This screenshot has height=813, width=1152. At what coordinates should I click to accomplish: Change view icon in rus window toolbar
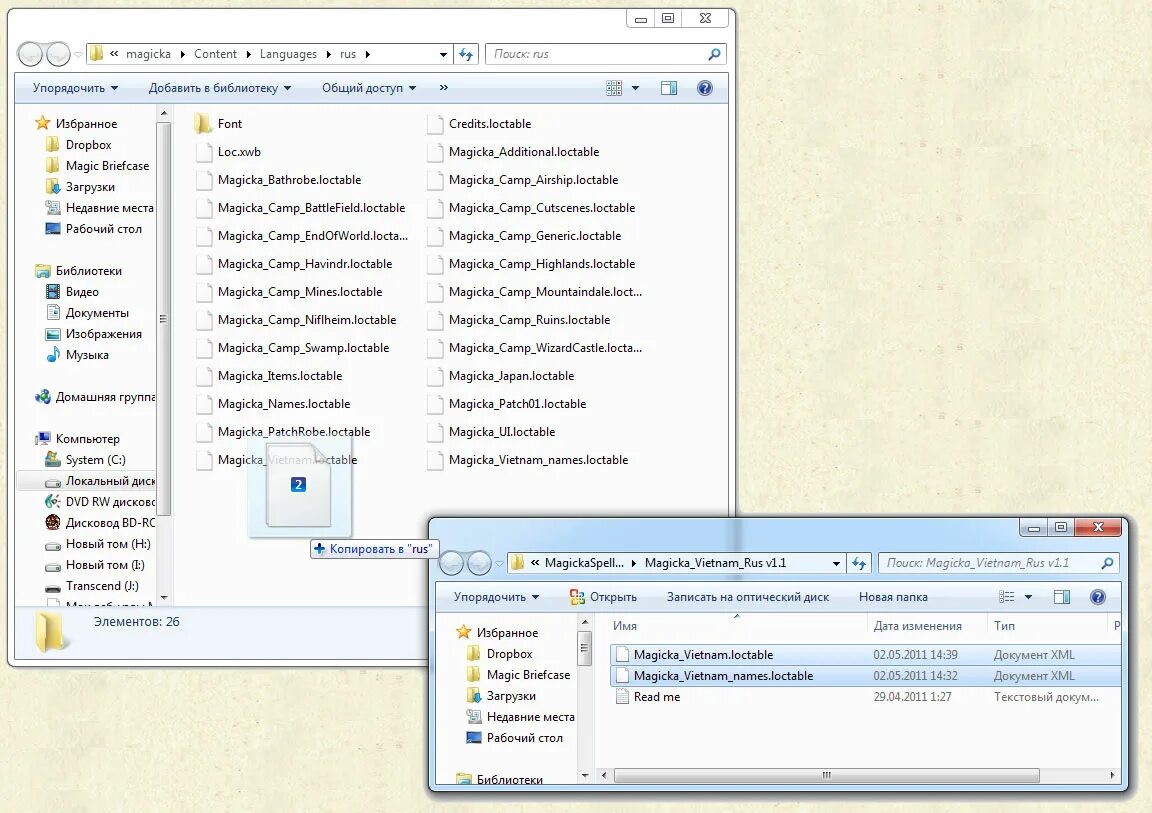[614, 88]
